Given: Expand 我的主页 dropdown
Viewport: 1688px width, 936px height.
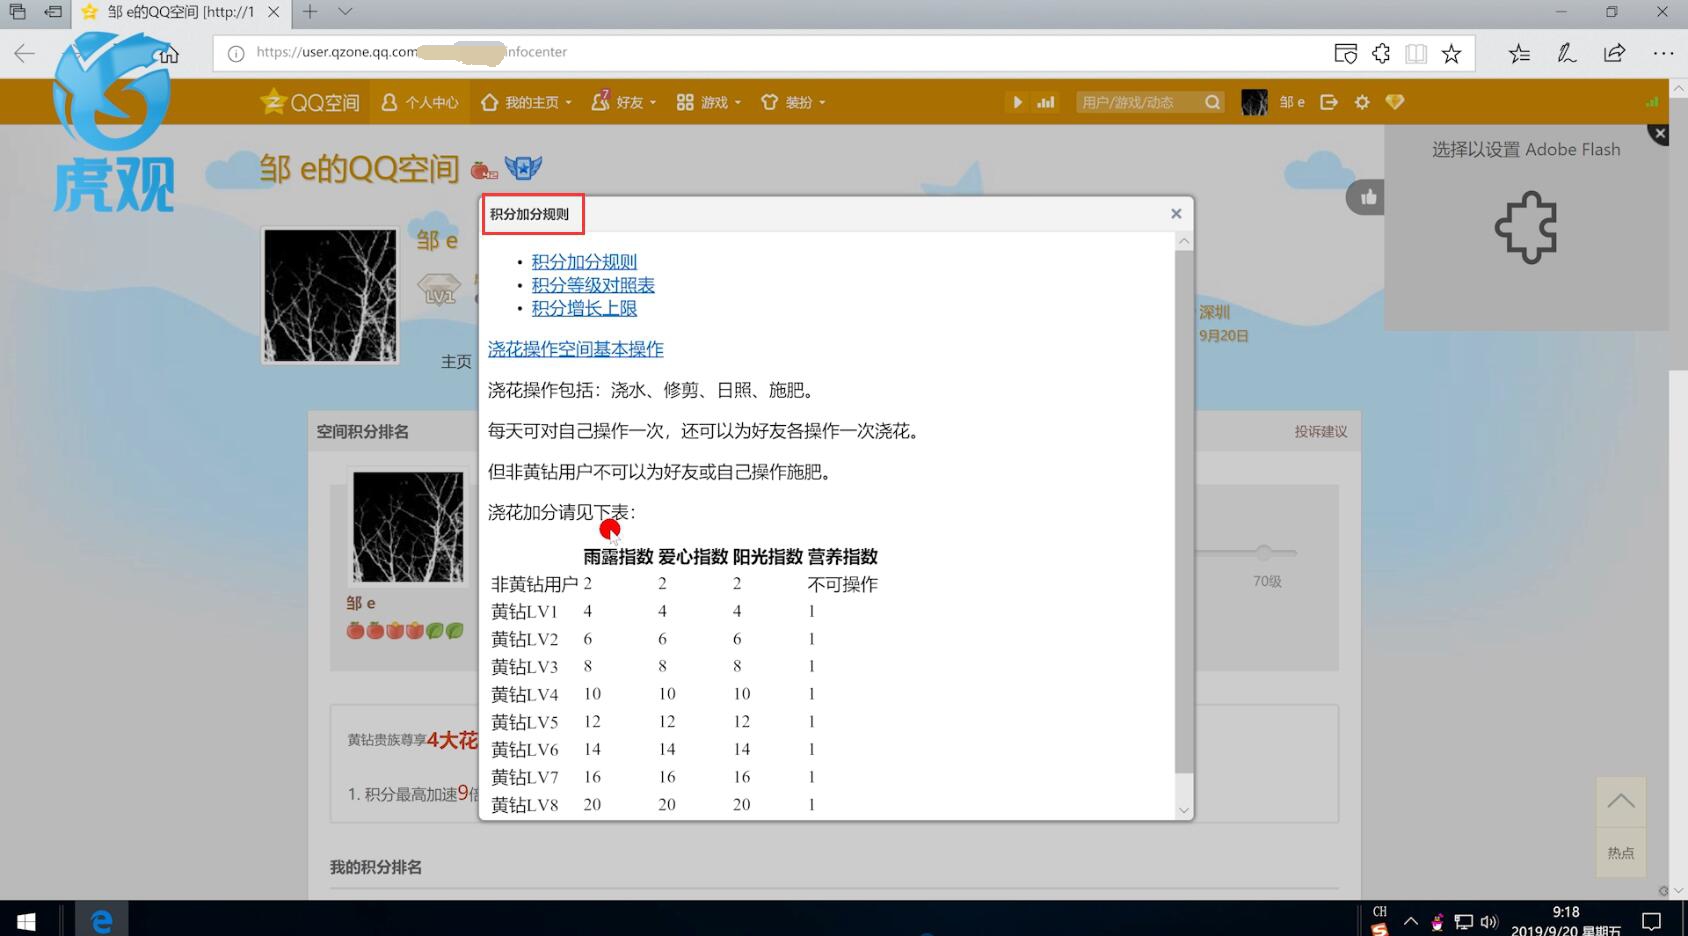Looking at the screenshot, I should click(x=526, y=102).
